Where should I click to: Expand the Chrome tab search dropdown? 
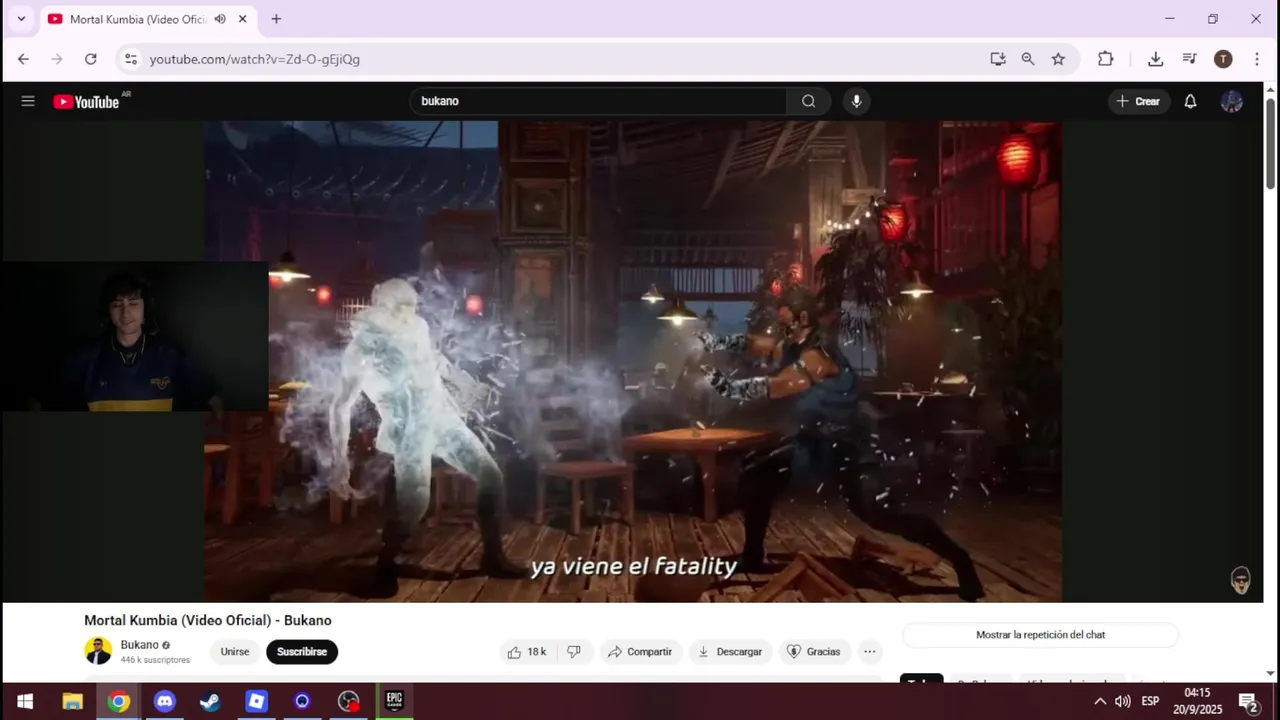click(21, 19)
